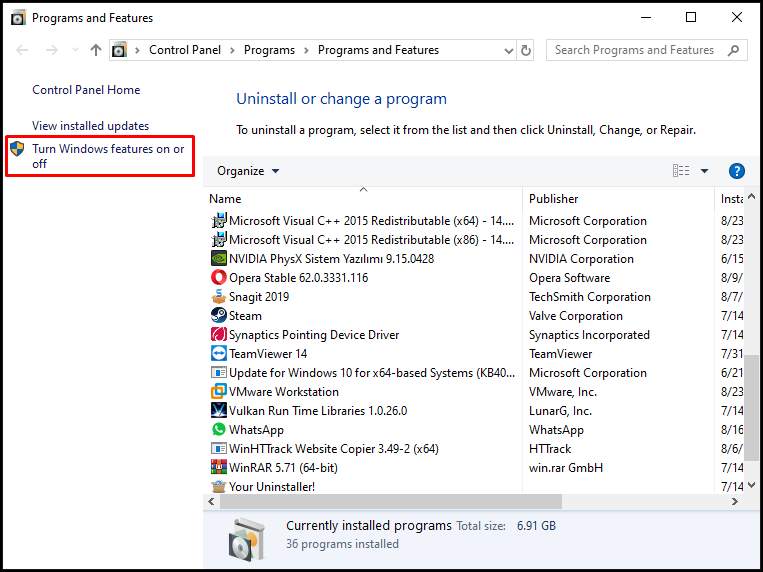Select Control Panel in breadcrumb

(x=185, y=50)
